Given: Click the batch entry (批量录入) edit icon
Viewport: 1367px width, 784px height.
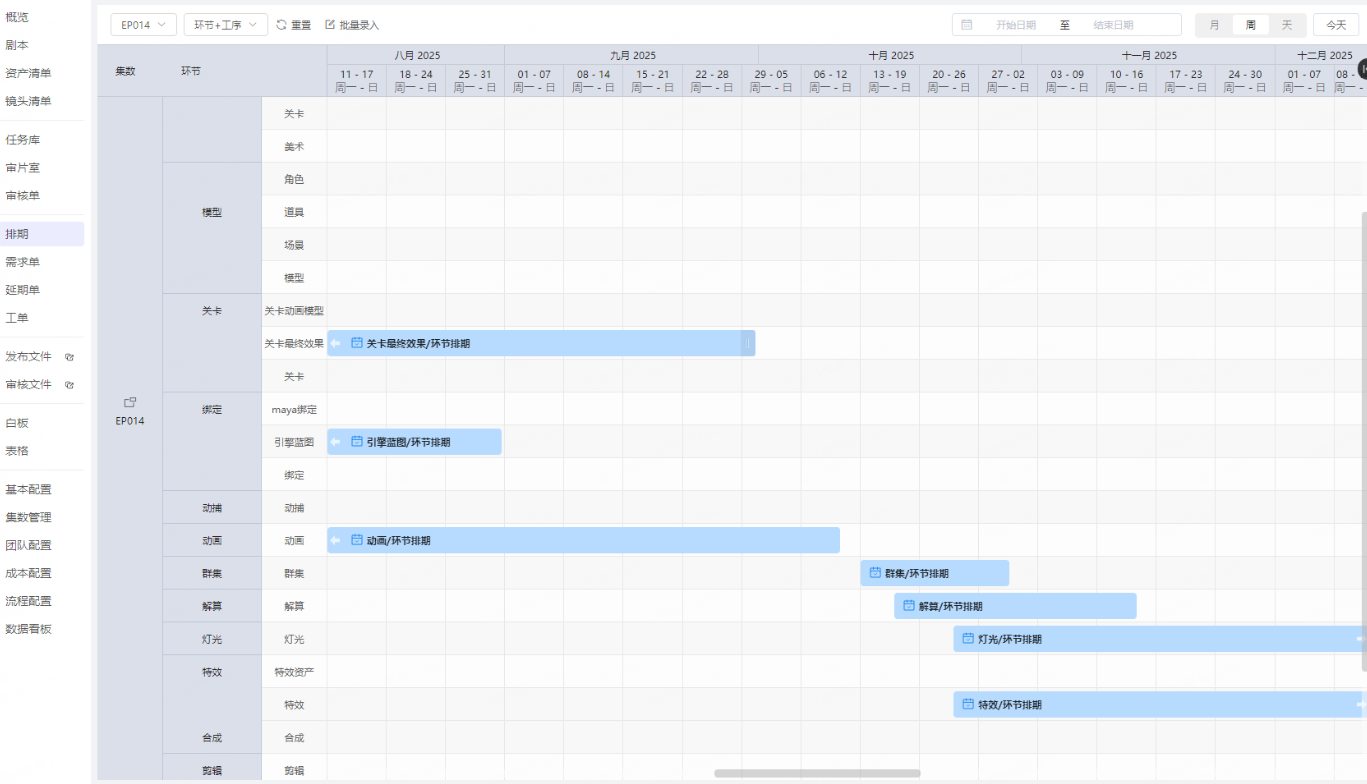Looking at the screenshot, I should [x=330, y=25].
